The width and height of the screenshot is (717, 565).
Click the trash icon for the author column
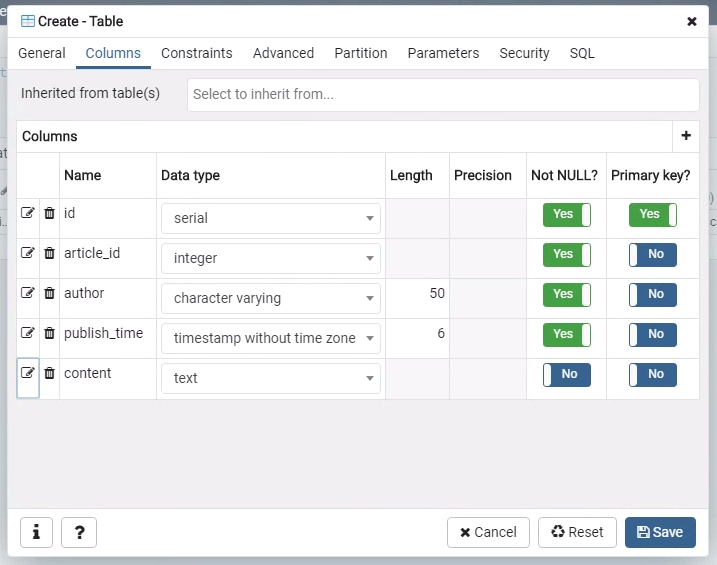[49, 294]
